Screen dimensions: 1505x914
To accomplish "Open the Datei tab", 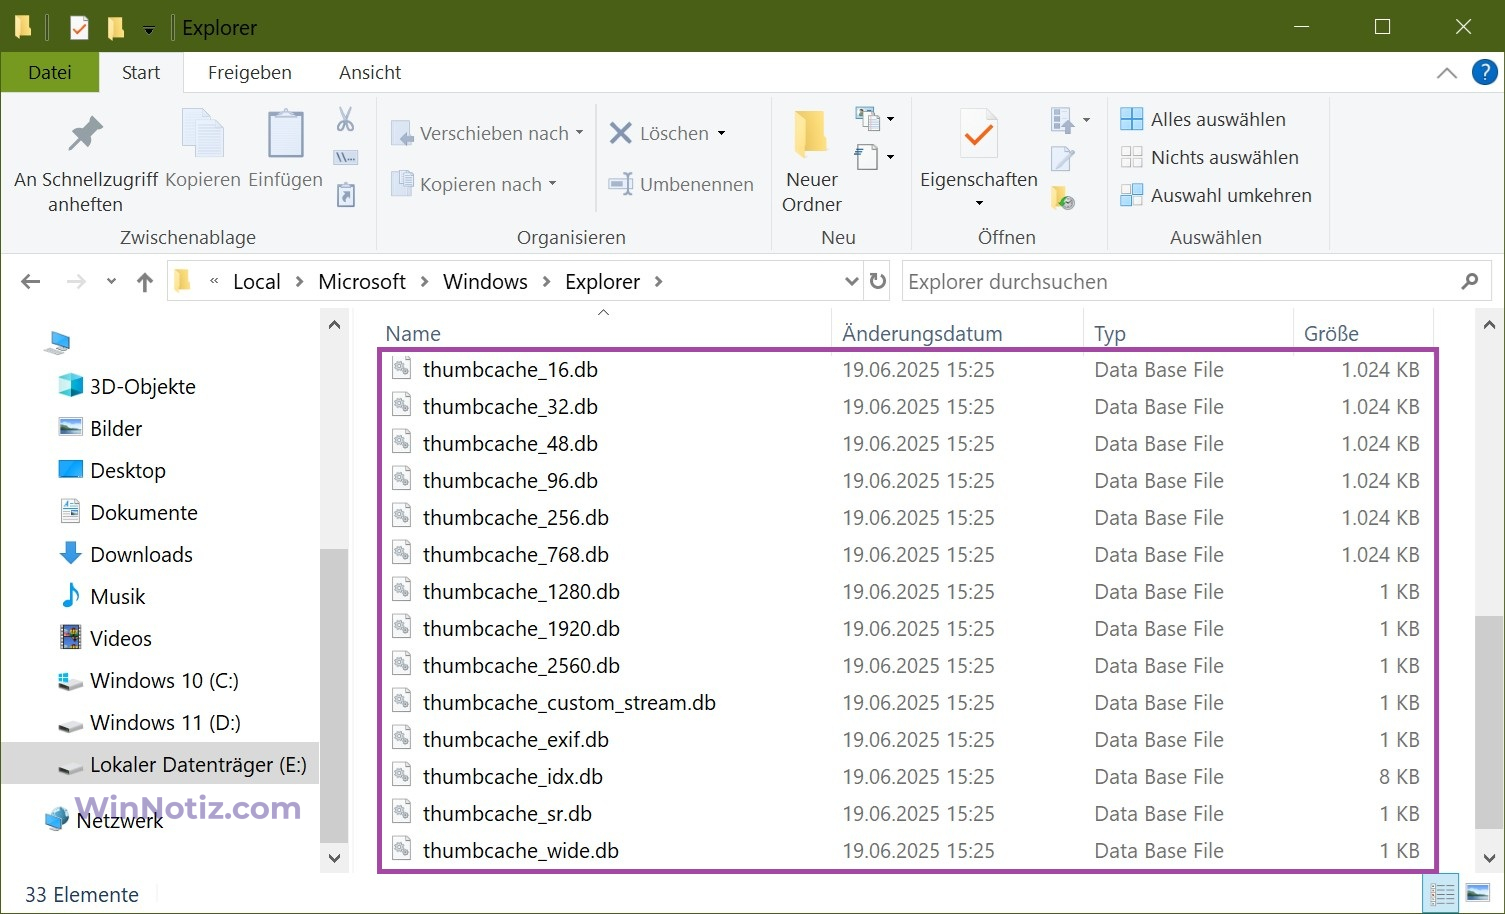I will (x=50, y=72).
